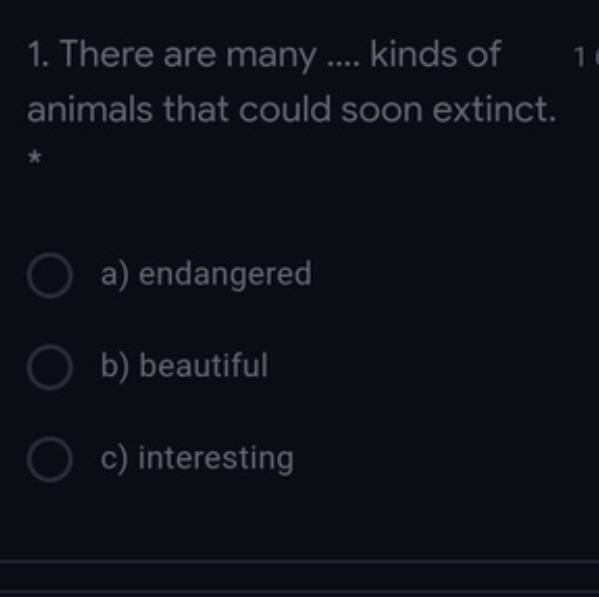Click the question text 'There are many'
The height and width of the screenshot is (597, 599).
[x=188, y=56]
